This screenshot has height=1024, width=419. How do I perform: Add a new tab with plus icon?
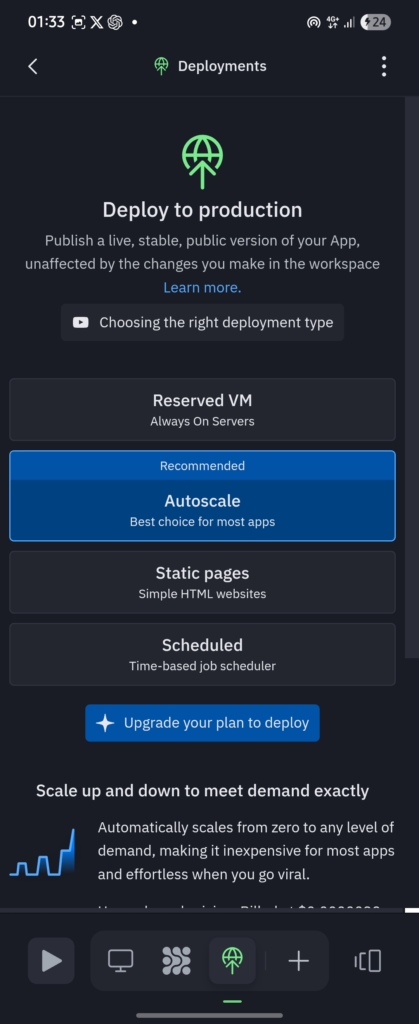click(298, 961)
